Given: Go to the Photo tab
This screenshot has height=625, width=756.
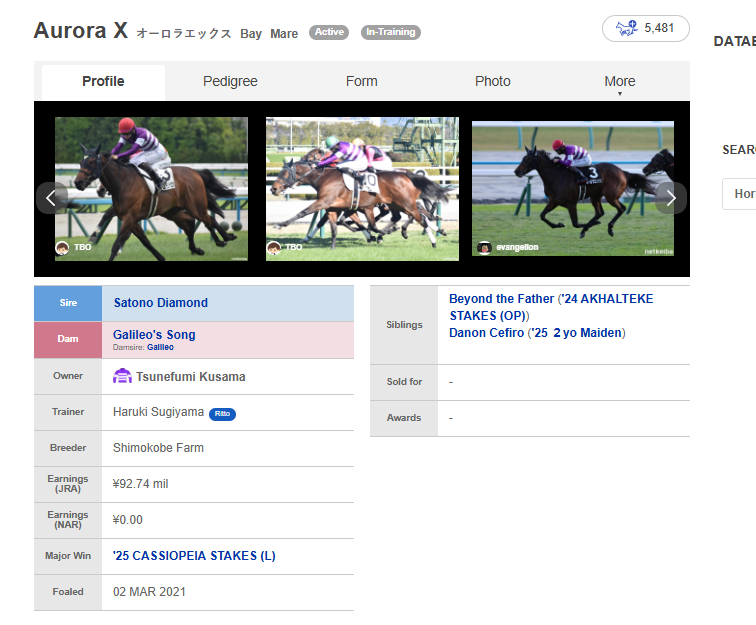Looking at the screenshot, I should 492,82.
